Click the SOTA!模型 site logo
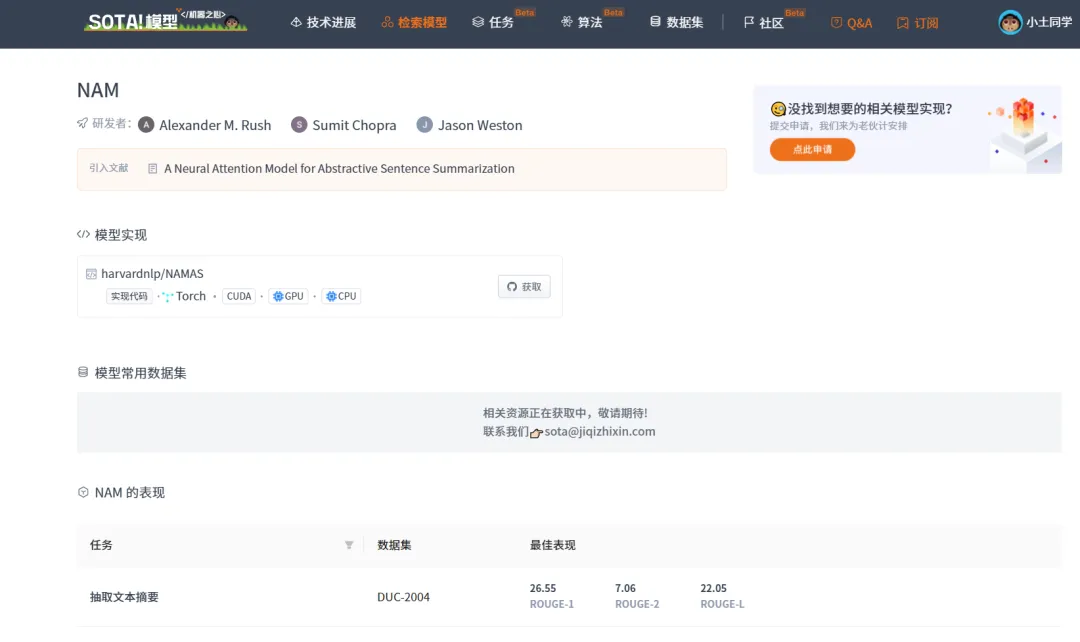 click(x=165, y=21)
